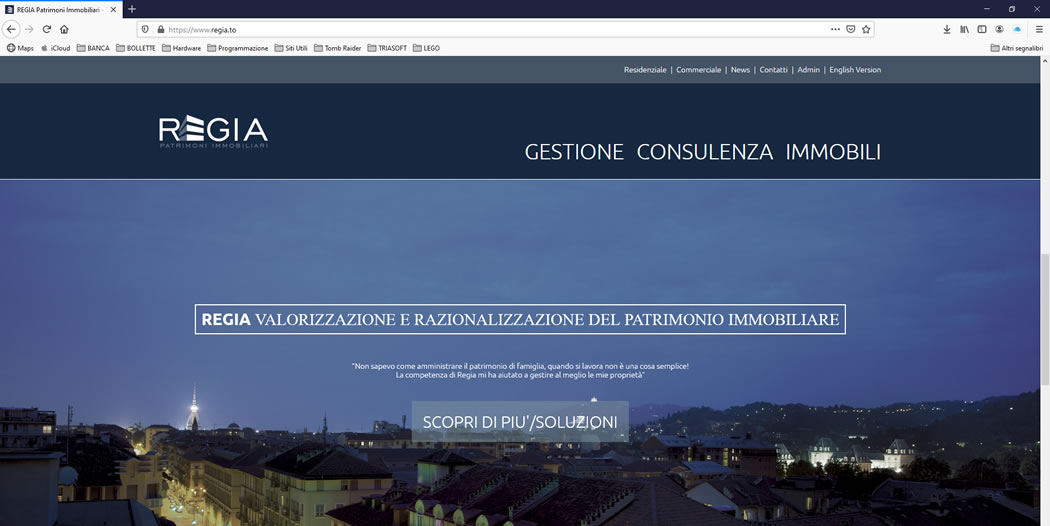Image resolution: width=1050 pixels, height=526 pixels.
Task: Select the REGIA Patrimoni Immobiliari tab
Action: 61,9
